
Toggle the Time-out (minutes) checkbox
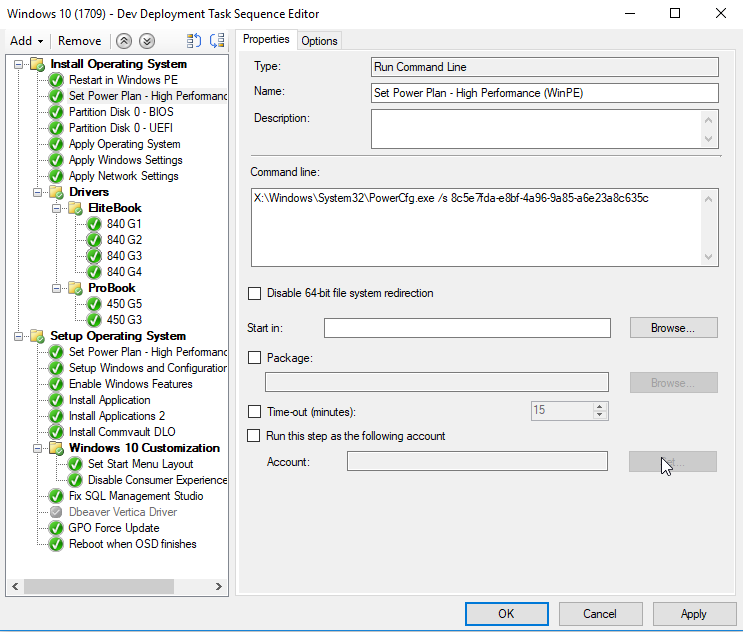pos(254,412)
